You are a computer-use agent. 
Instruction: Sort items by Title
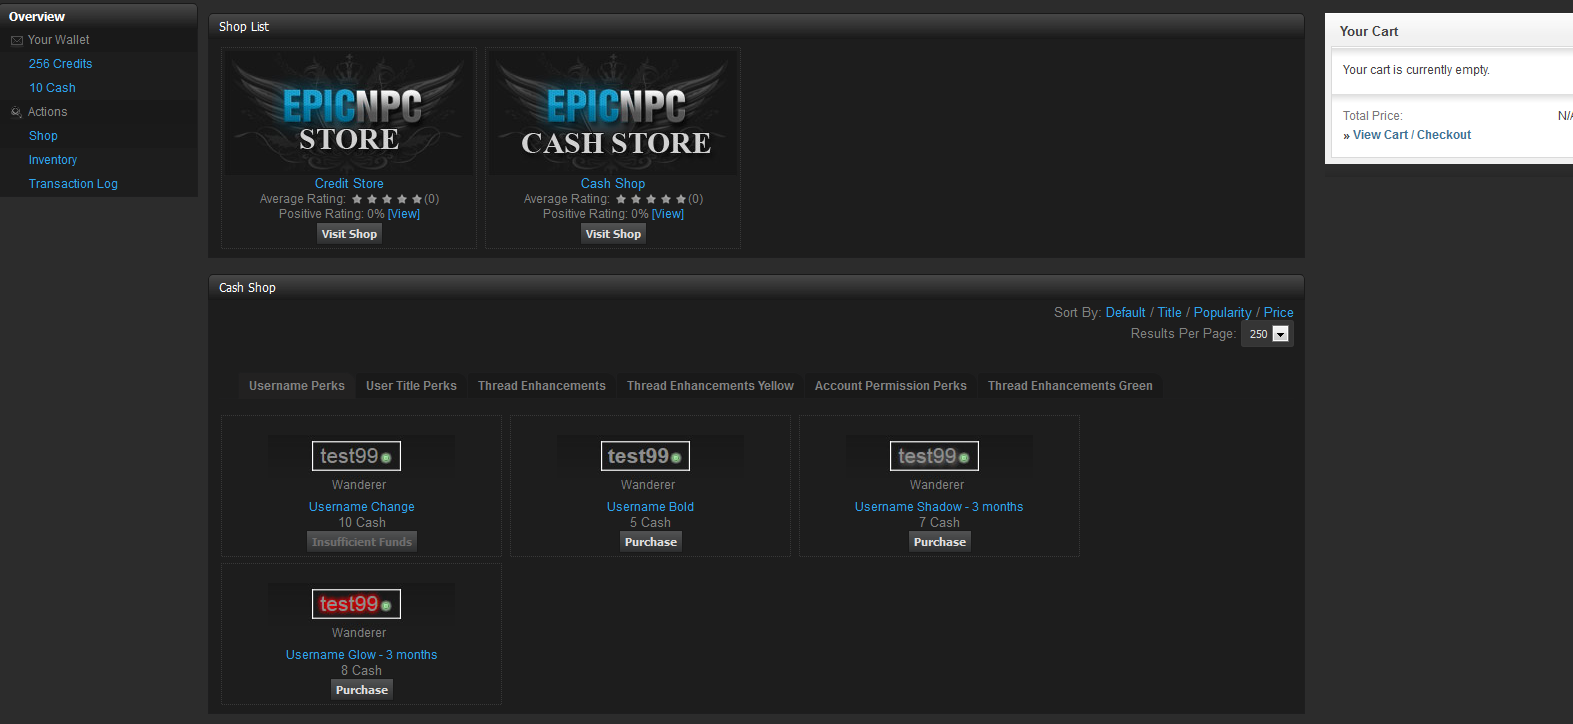click(x=1169, y=313)
